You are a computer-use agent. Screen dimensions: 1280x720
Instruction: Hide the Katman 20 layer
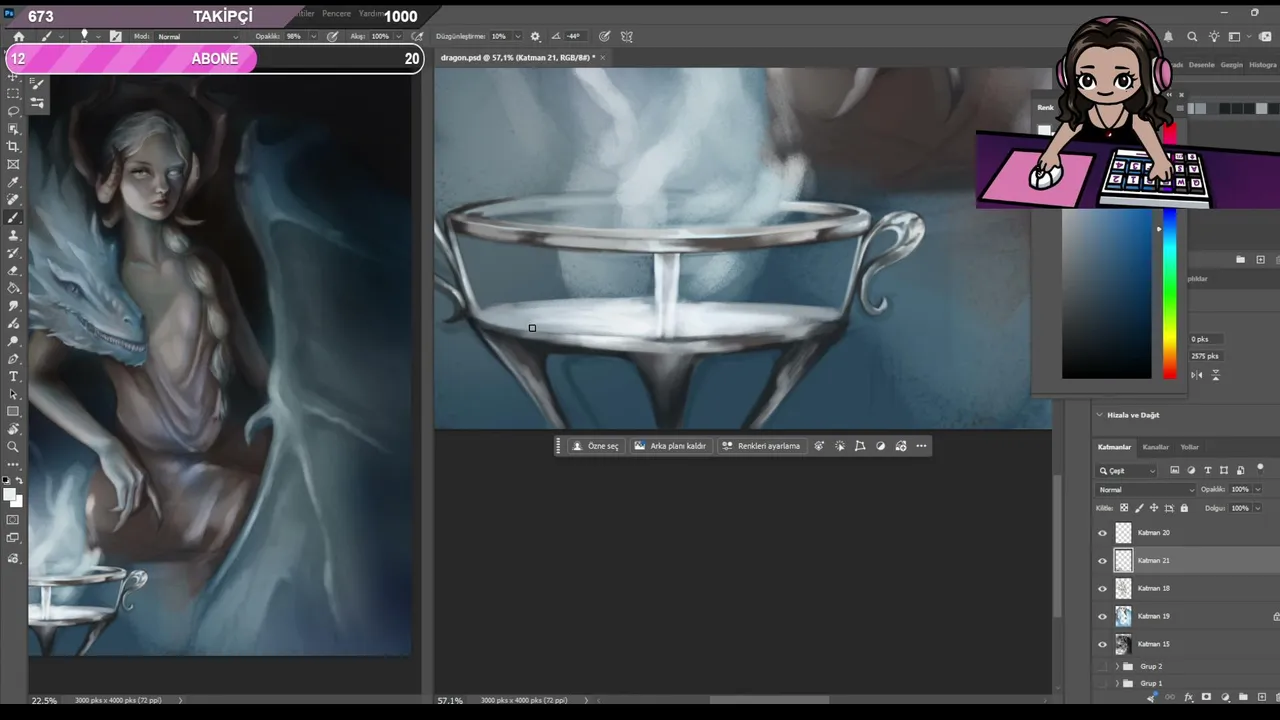pyautogui.click(x=1103, y=533)
